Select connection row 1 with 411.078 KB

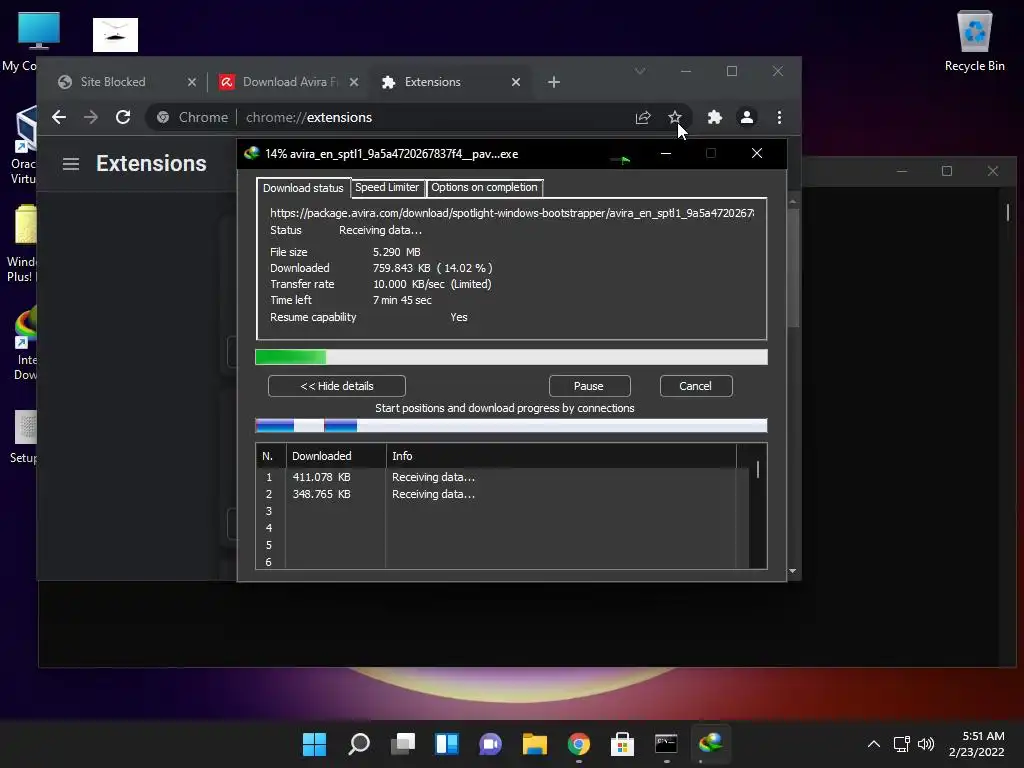(x=503, y=477)
